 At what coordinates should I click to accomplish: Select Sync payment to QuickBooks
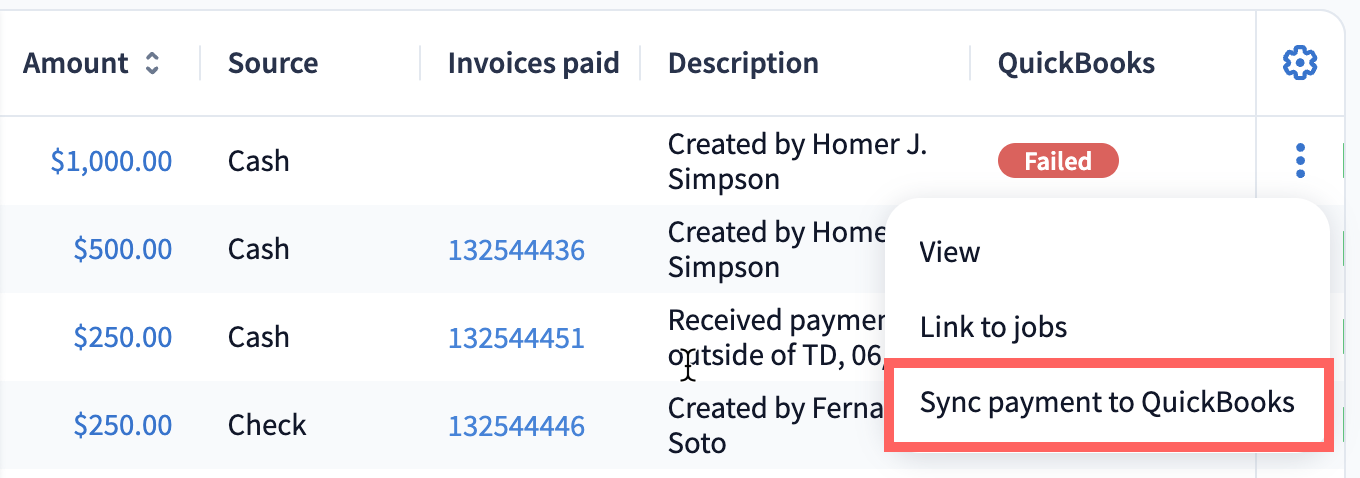point(1107,402)
